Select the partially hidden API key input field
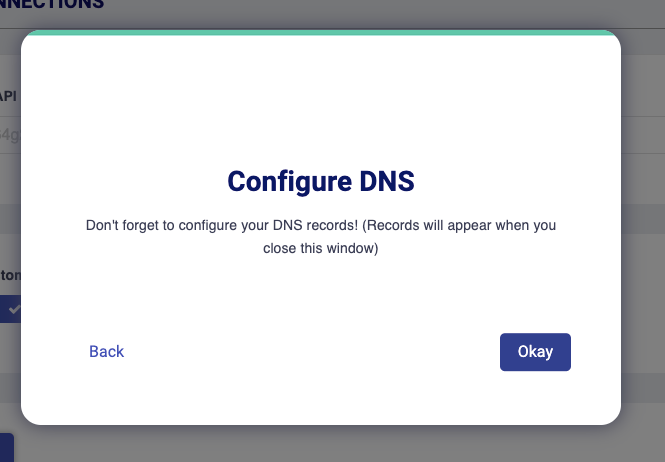The image size is (665, 462). pos(10,135)
